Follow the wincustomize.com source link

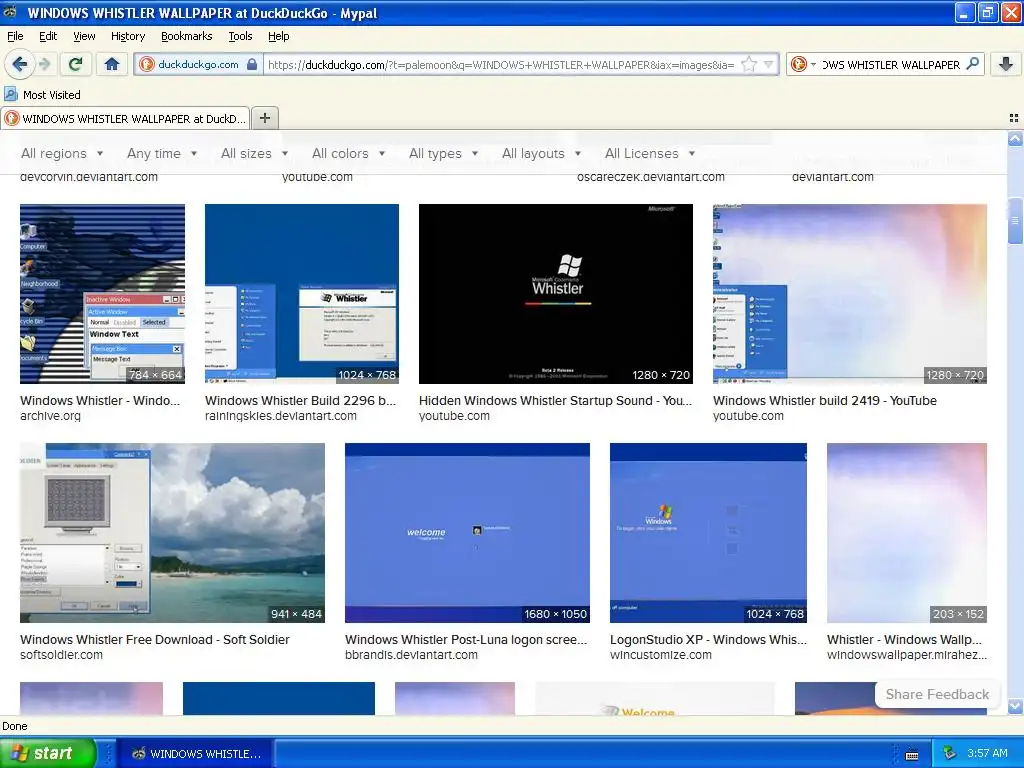[661, 655]
